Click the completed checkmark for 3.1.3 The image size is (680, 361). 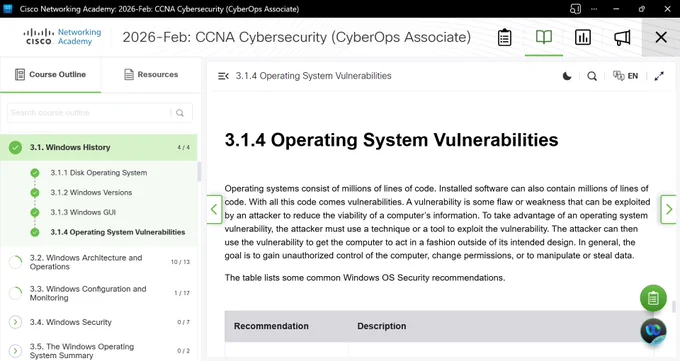35,213
